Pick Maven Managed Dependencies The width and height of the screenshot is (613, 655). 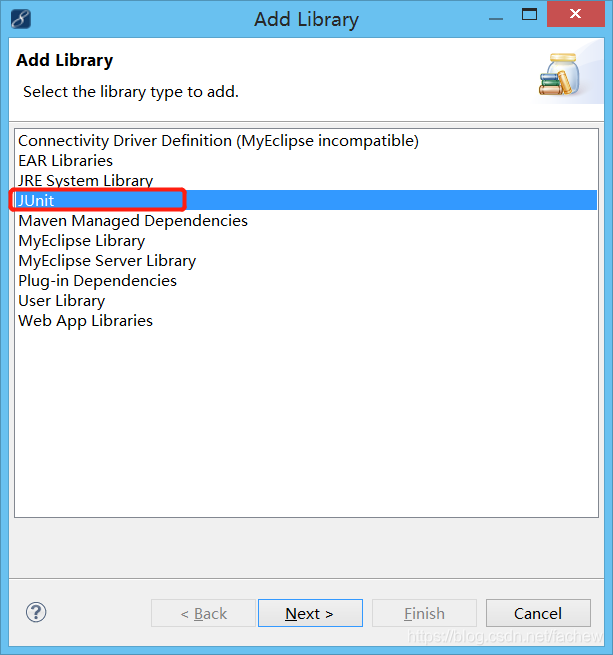coord(305,221)
